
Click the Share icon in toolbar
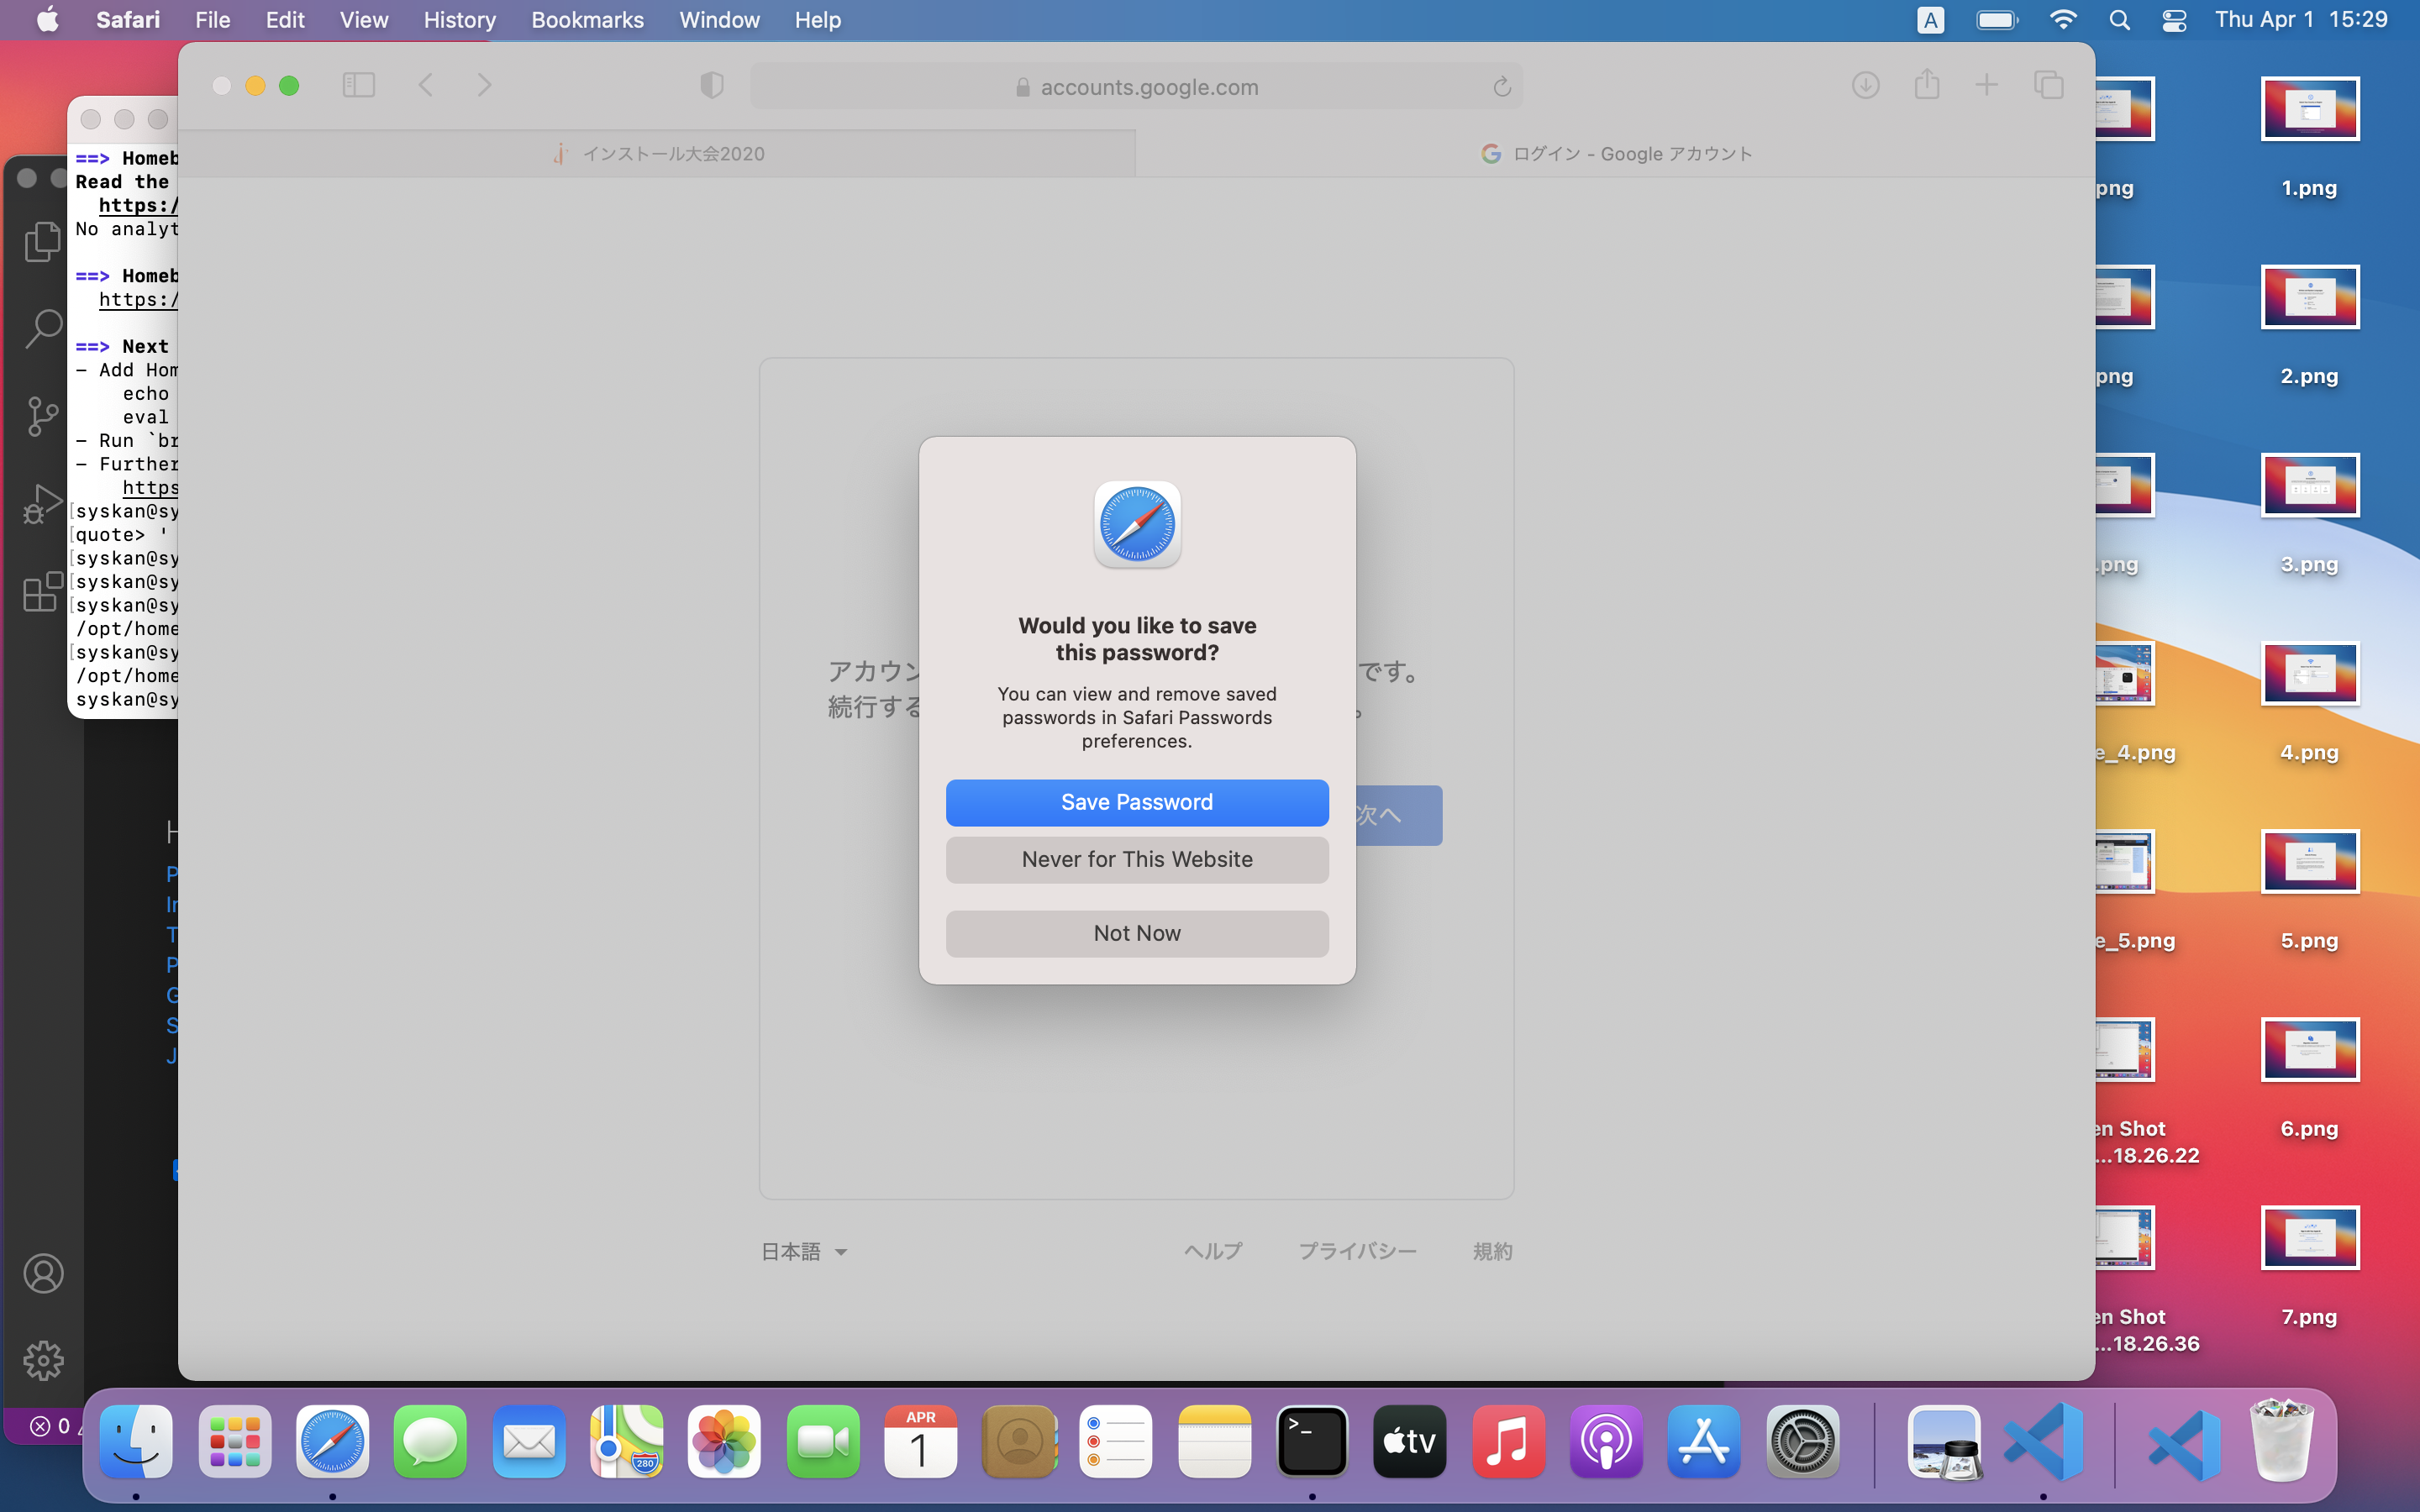(1927, 86)
